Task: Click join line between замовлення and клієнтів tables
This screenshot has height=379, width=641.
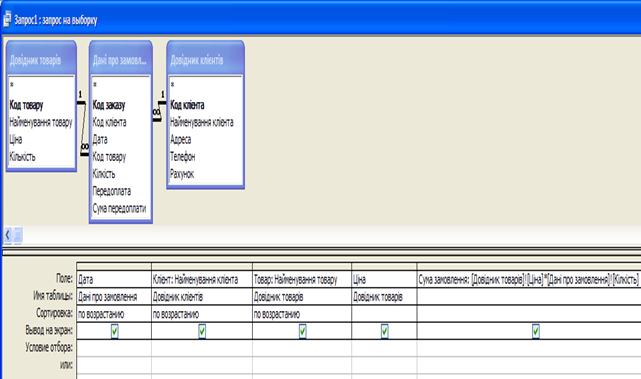Action: point(159,111)
